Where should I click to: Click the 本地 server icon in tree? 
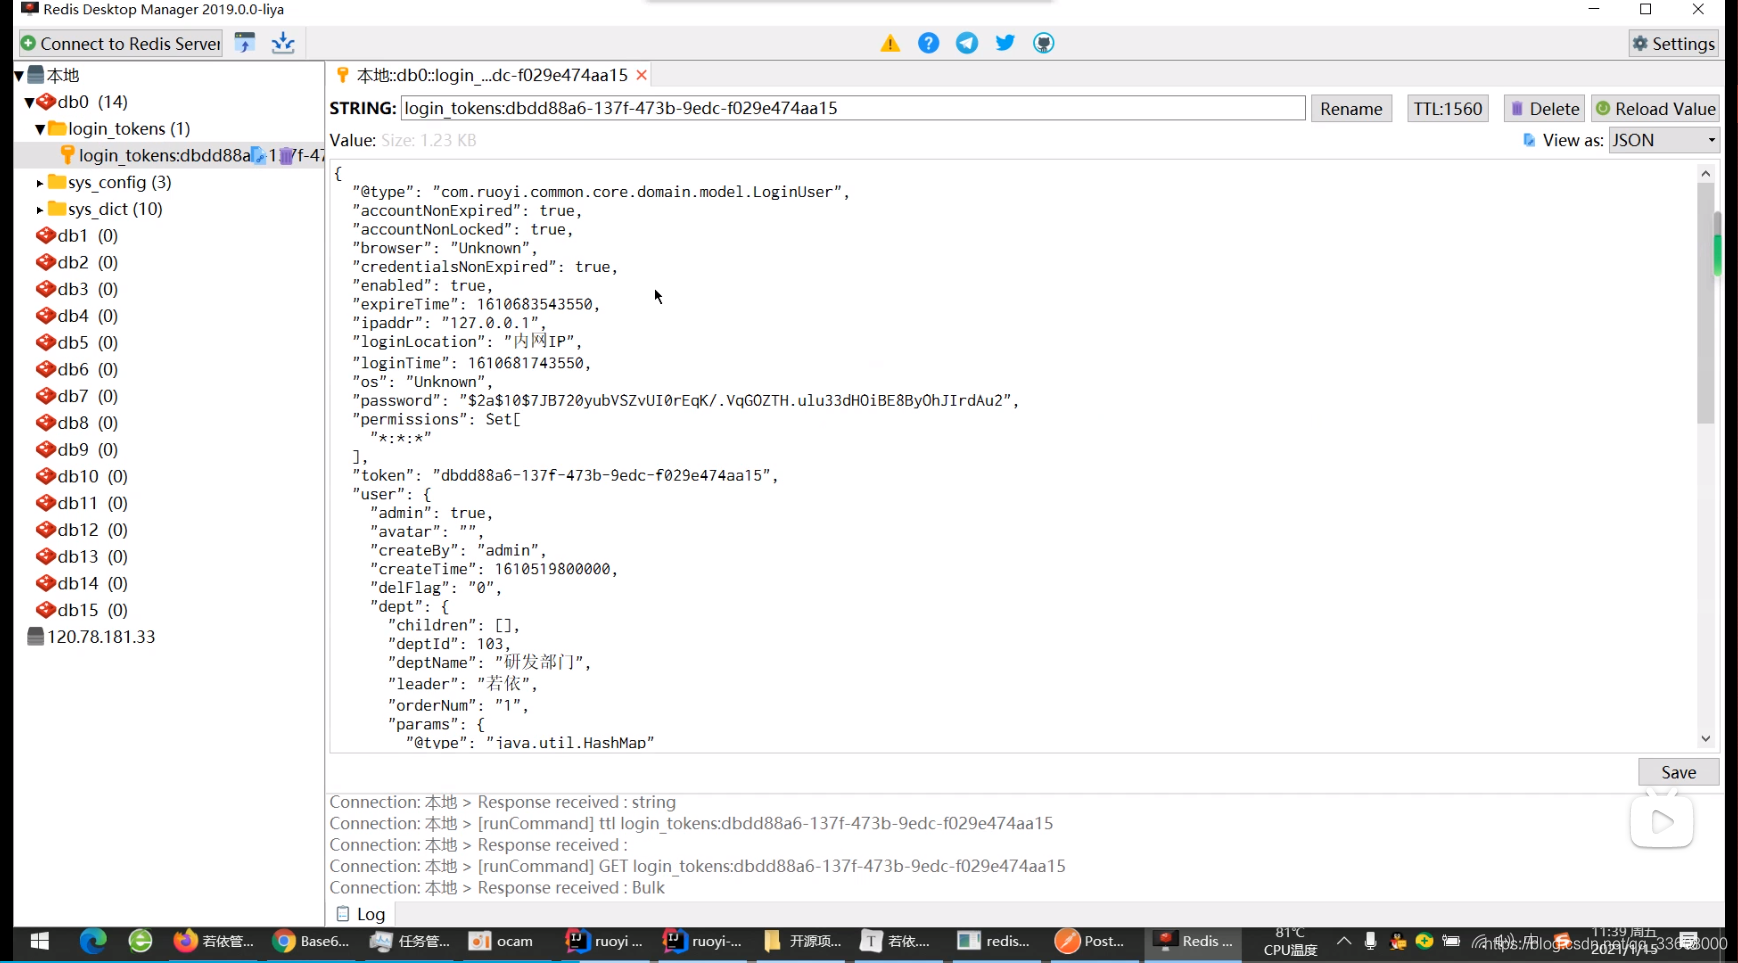click(x=36, y=75)
